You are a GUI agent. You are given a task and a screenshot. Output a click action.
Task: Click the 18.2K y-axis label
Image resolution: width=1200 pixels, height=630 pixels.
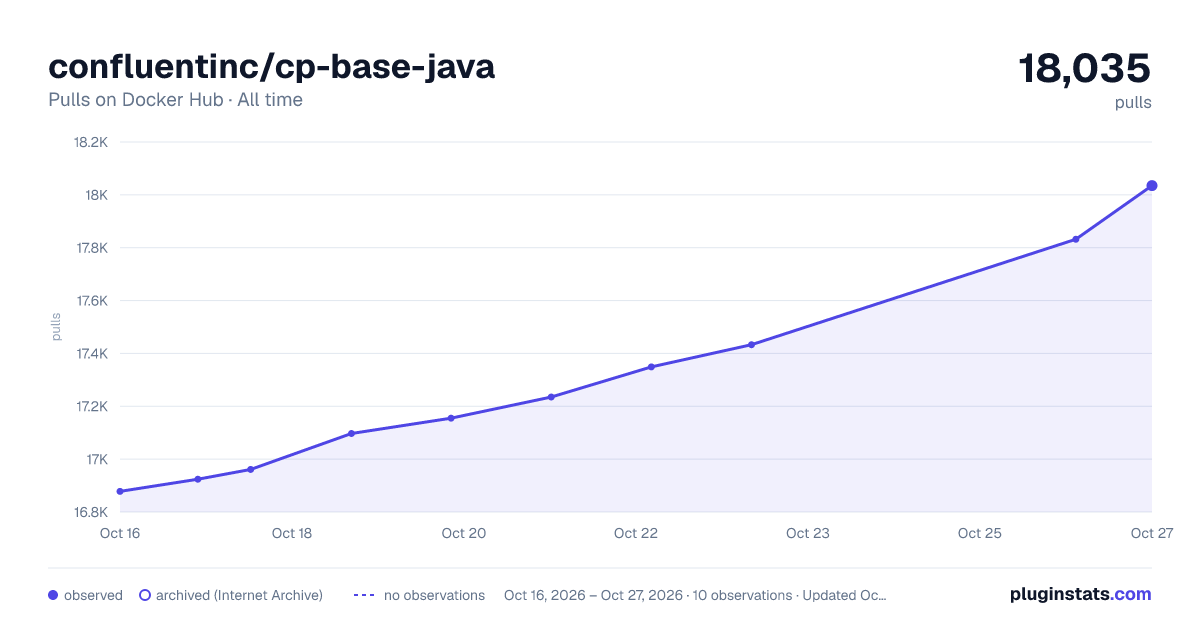coord(90,142)
